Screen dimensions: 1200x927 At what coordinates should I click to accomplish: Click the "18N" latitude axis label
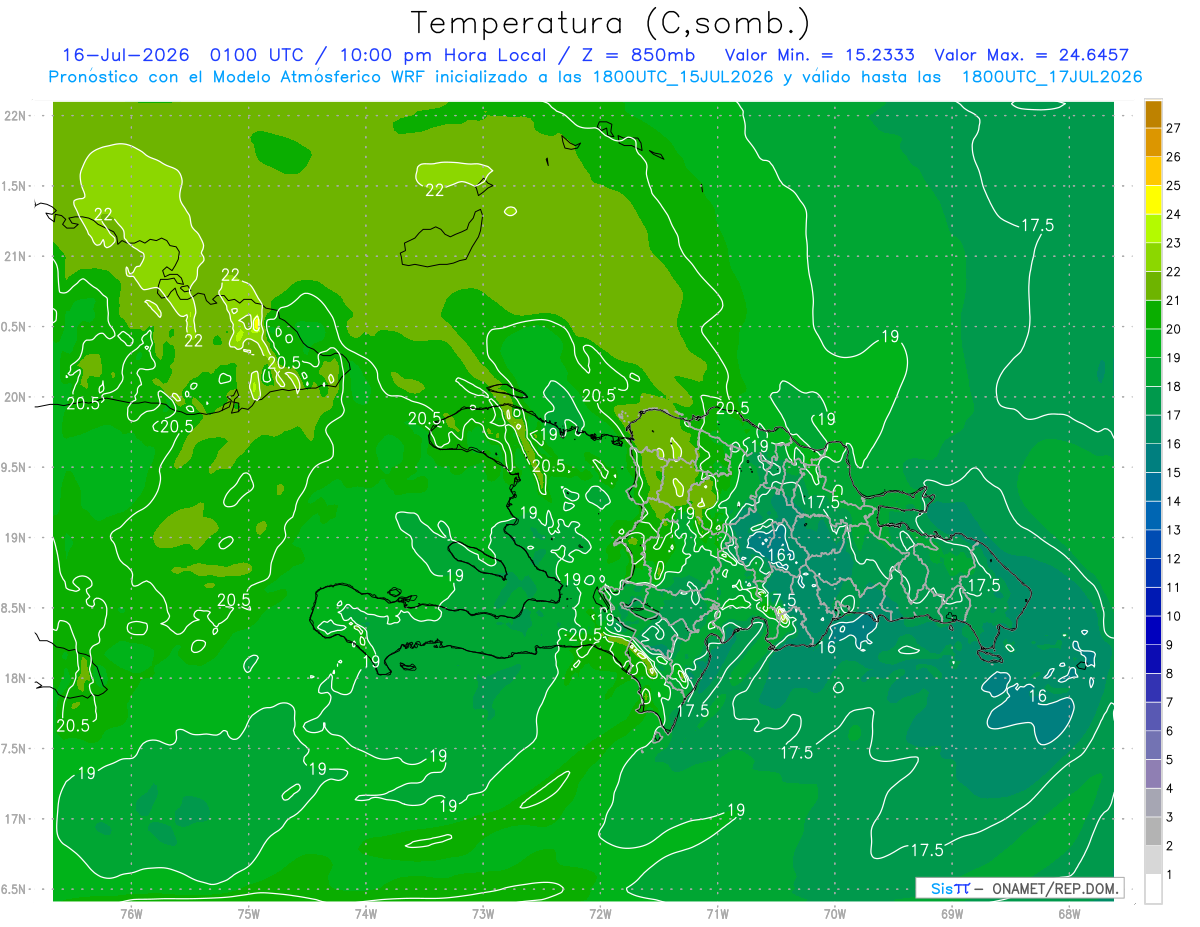coord(14,679)
